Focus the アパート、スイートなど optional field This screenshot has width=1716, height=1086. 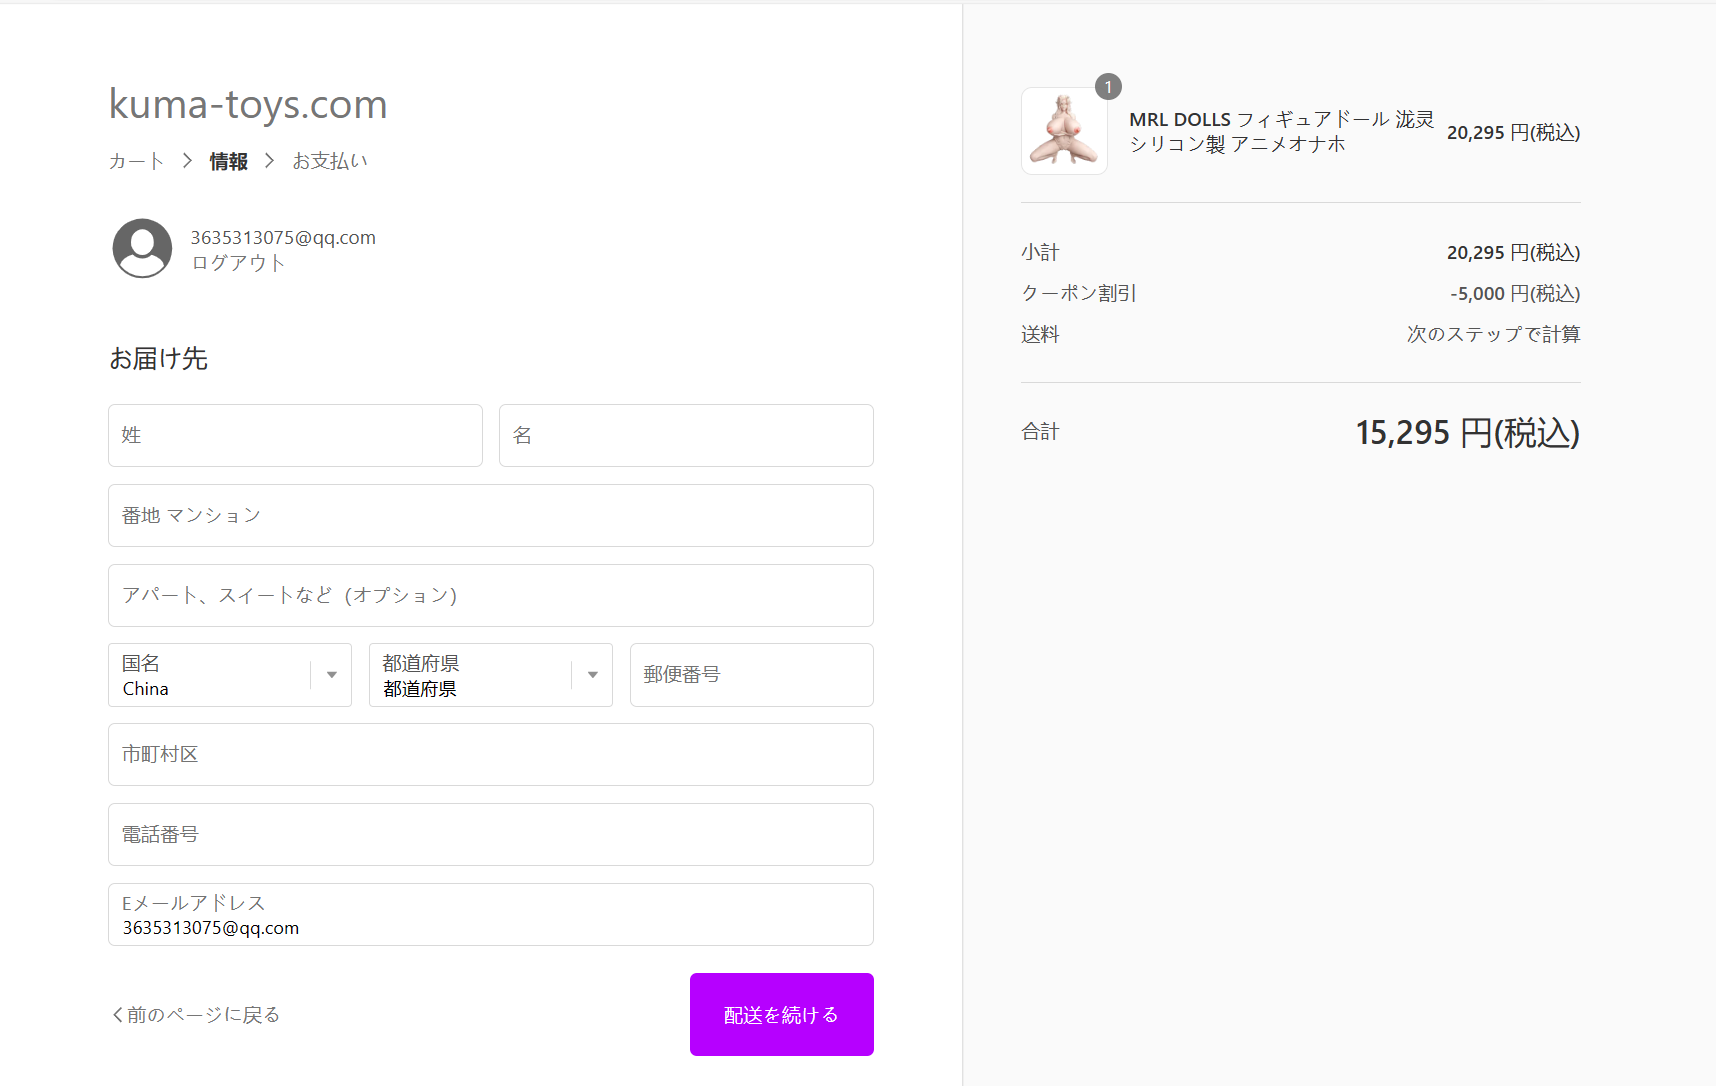click(x=491, y=595)
